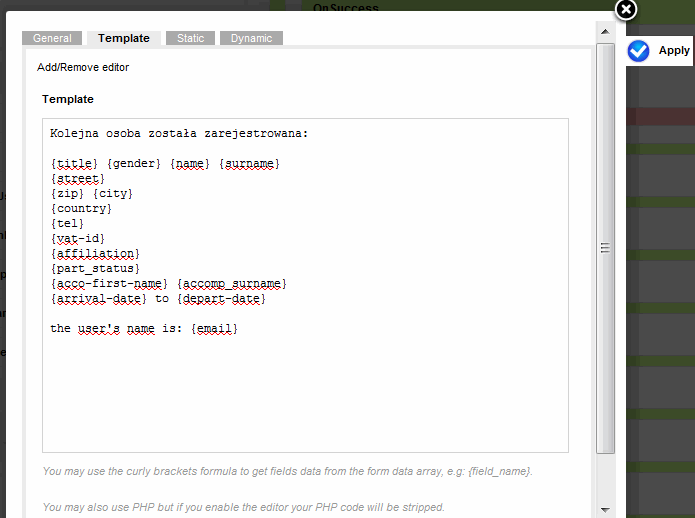Click inside the Template text area
The width and height of the screenshot is (695, 518).
click(x=305, y=285)
